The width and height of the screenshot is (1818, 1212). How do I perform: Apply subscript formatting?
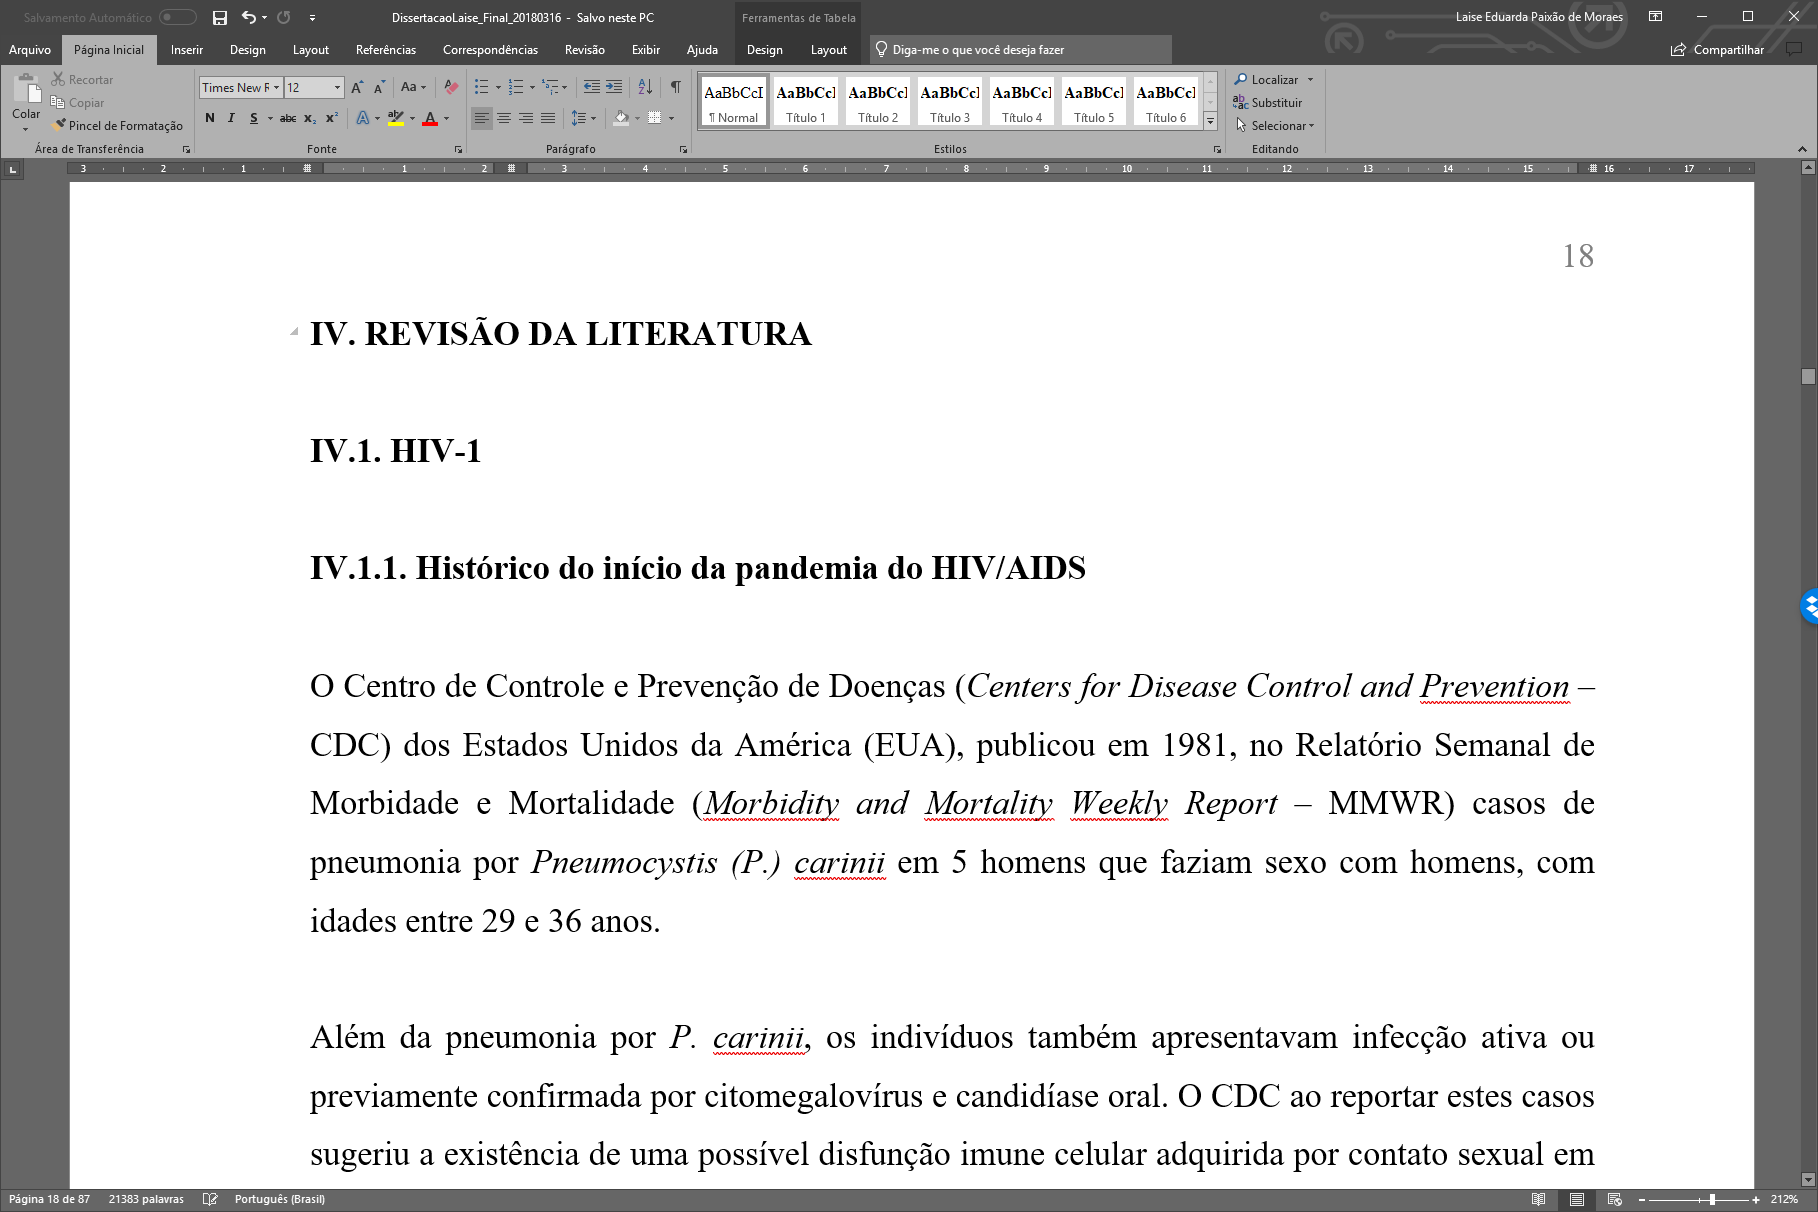(x=310, y=118)
